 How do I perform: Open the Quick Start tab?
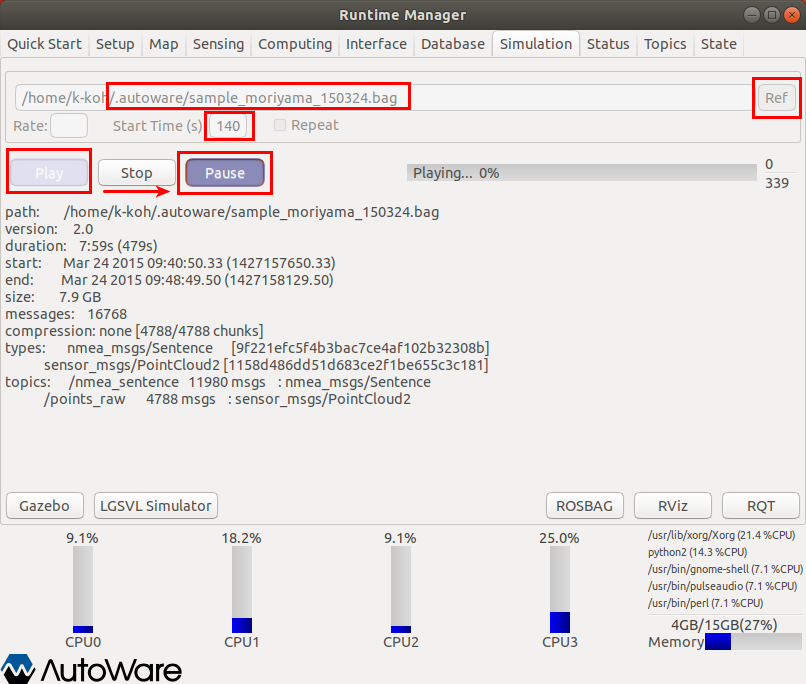click(44, 44)
